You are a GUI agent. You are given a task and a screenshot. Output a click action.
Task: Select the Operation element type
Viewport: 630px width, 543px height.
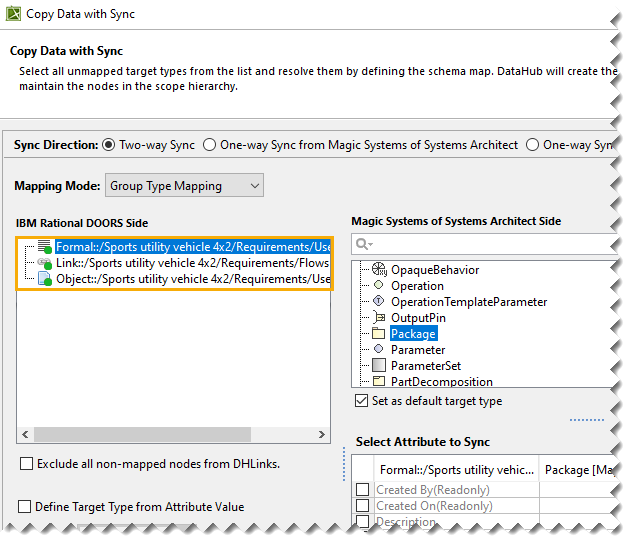pyautogui.click(x=417, y=286)
